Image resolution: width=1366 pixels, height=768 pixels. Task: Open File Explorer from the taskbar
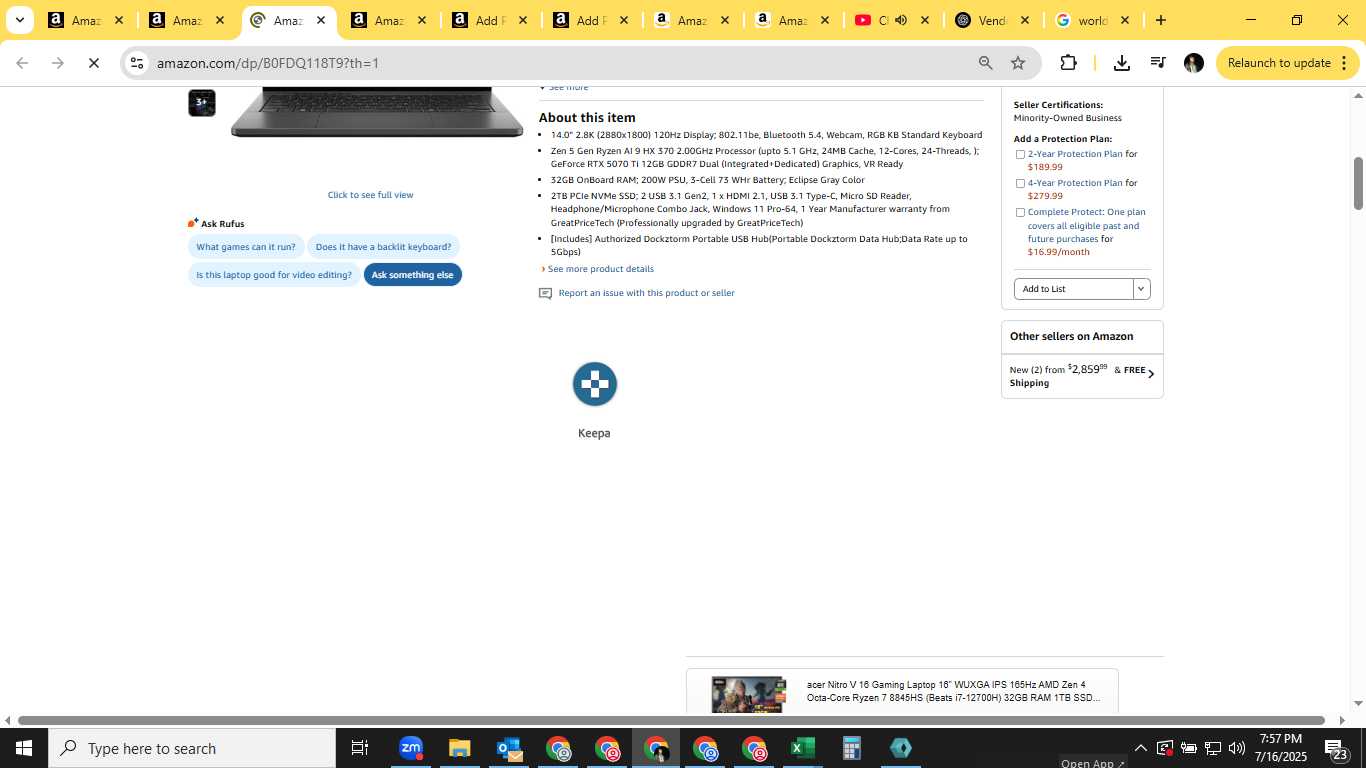click(x=459, y=748)
